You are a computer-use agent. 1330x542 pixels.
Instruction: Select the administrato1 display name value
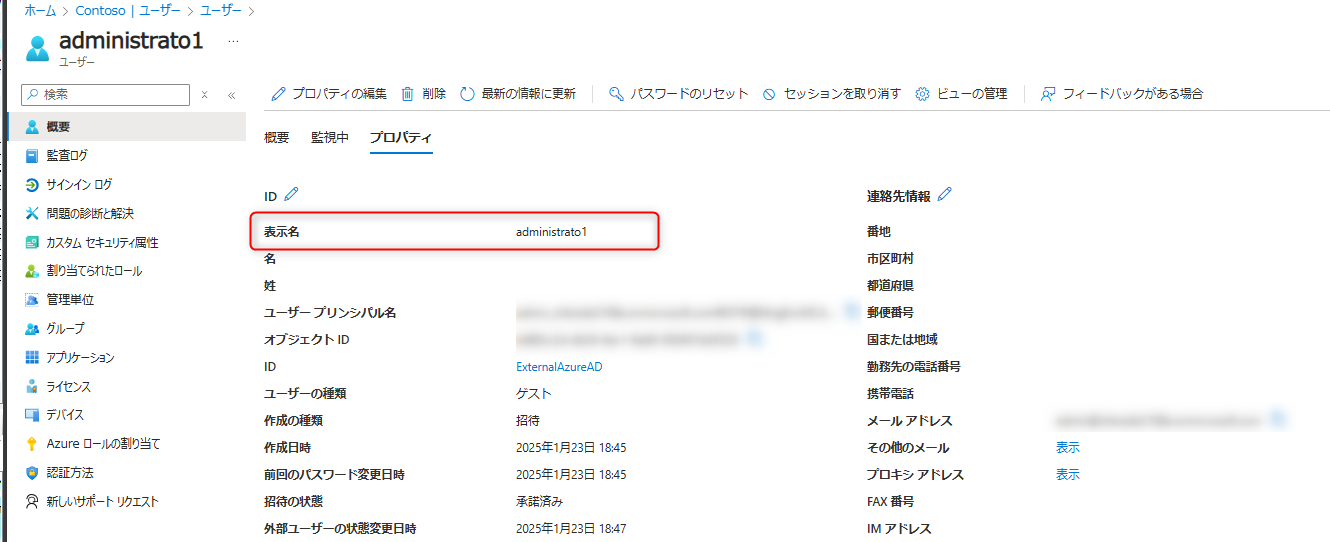point(551,232)
